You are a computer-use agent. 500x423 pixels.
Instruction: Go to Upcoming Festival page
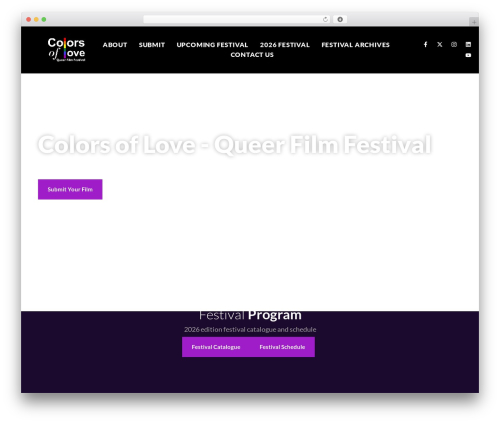coord(212,45)
